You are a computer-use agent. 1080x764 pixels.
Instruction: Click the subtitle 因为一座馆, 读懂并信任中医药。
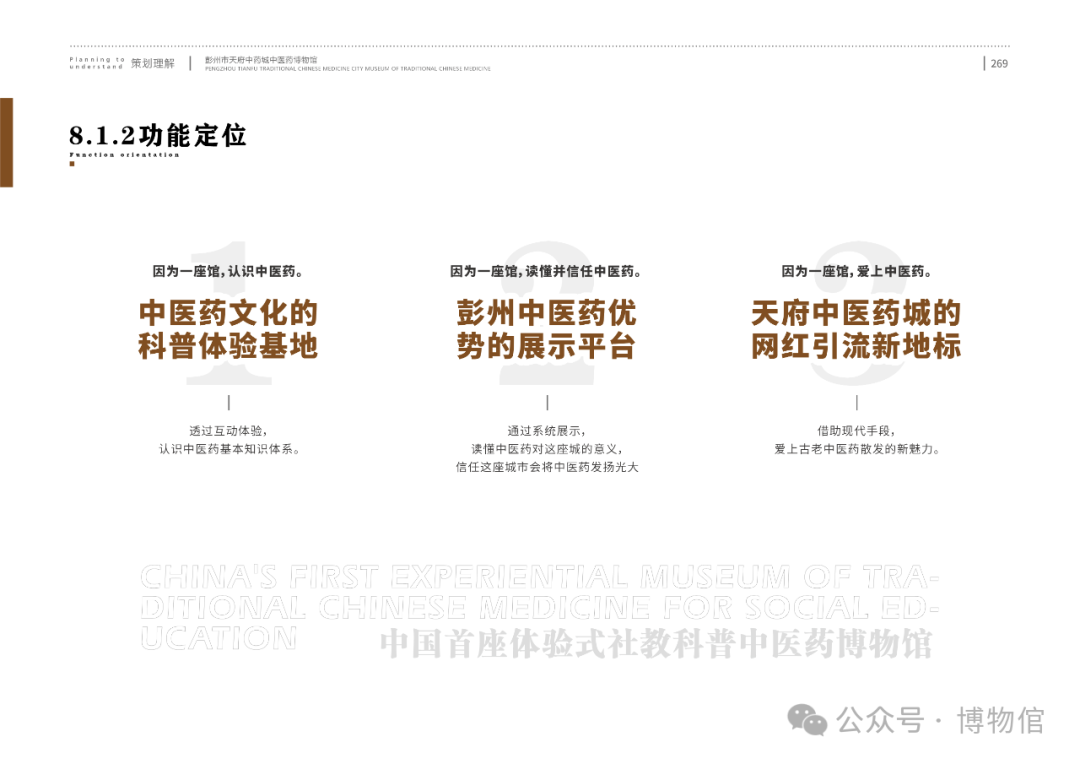546,271
